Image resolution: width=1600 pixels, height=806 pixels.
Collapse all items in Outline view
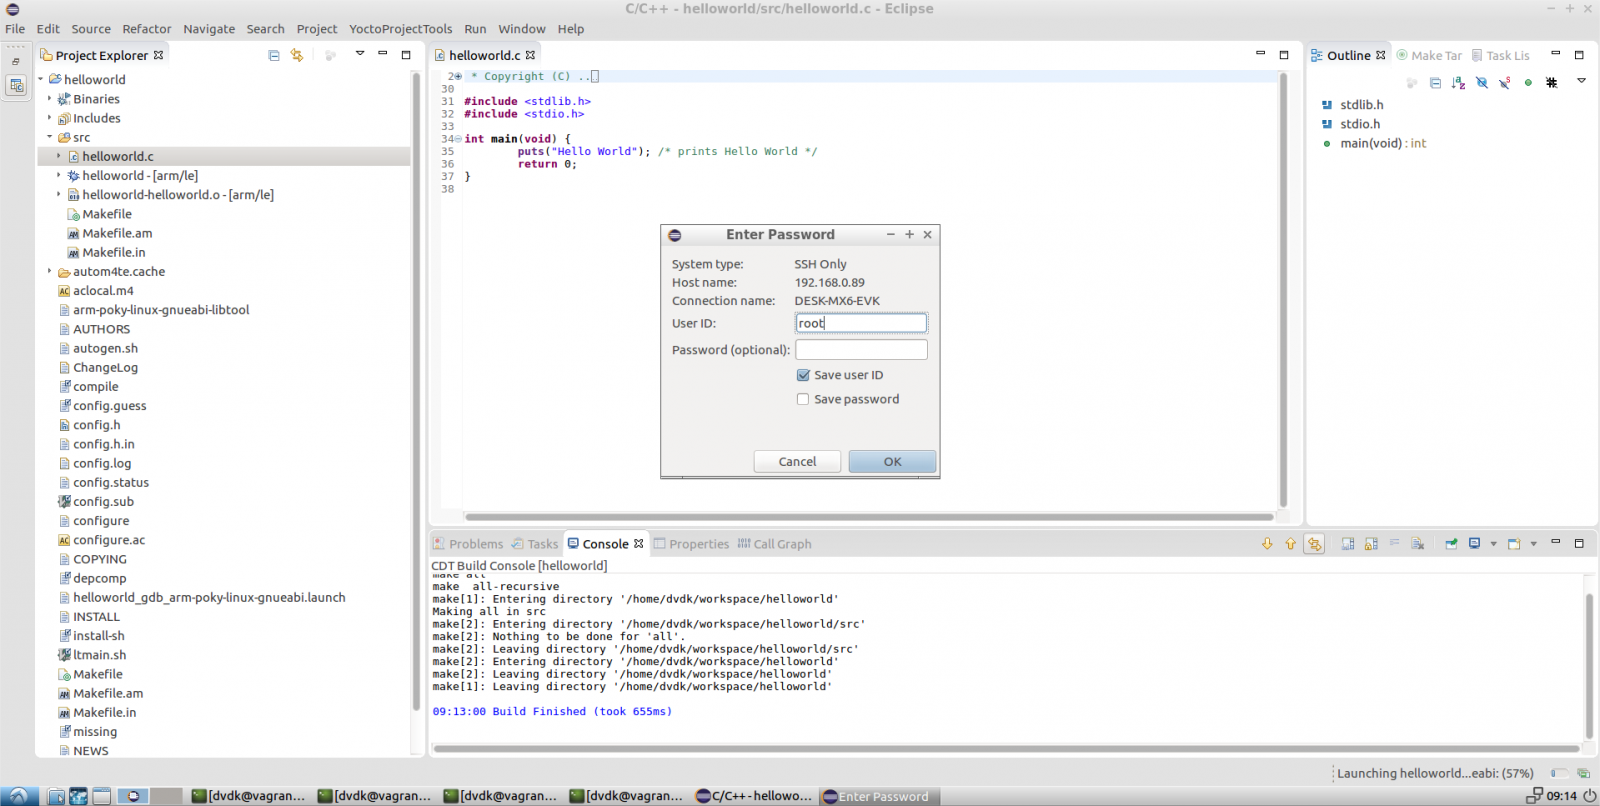pyautogui.click(x=1435, y=83)
